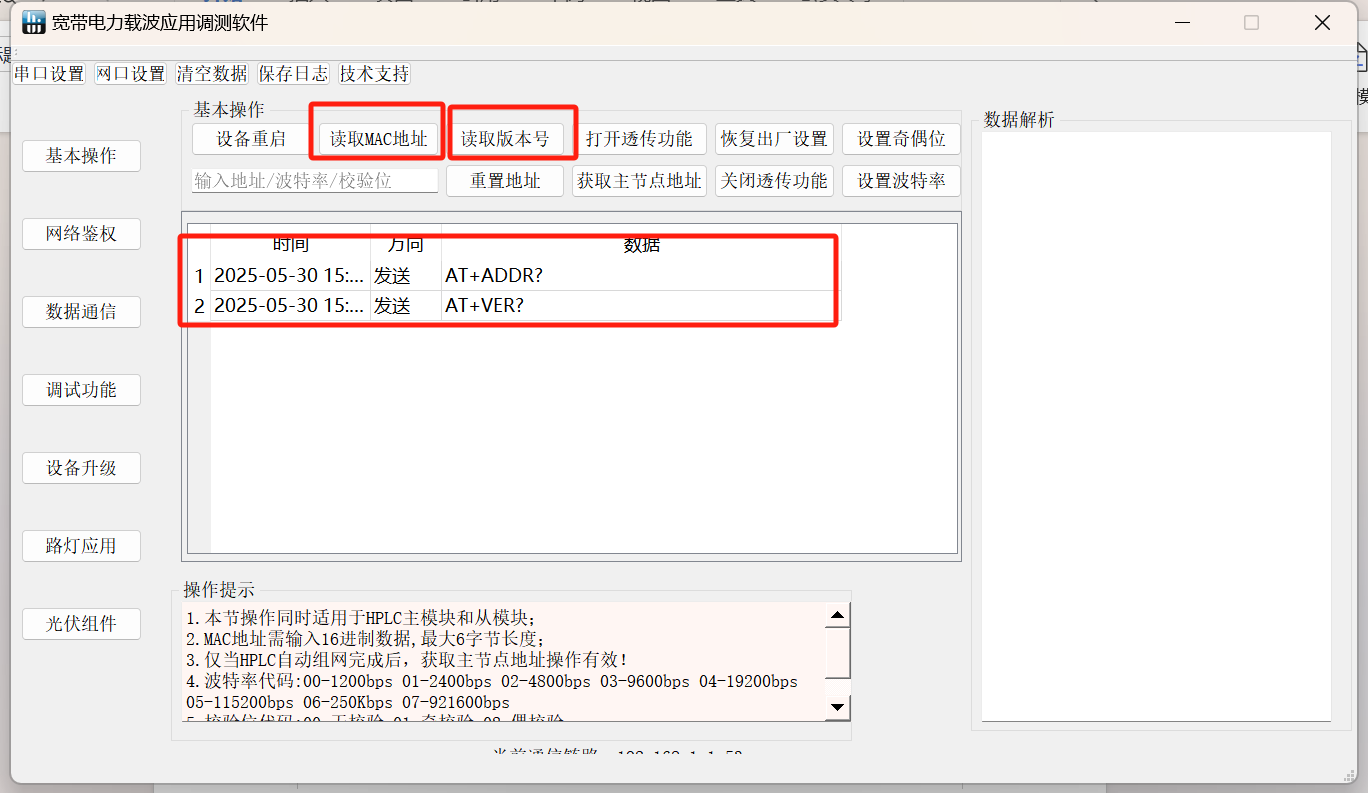
Task: Switch to 网络鉴权 panel
Action: (x=81, y=233)
